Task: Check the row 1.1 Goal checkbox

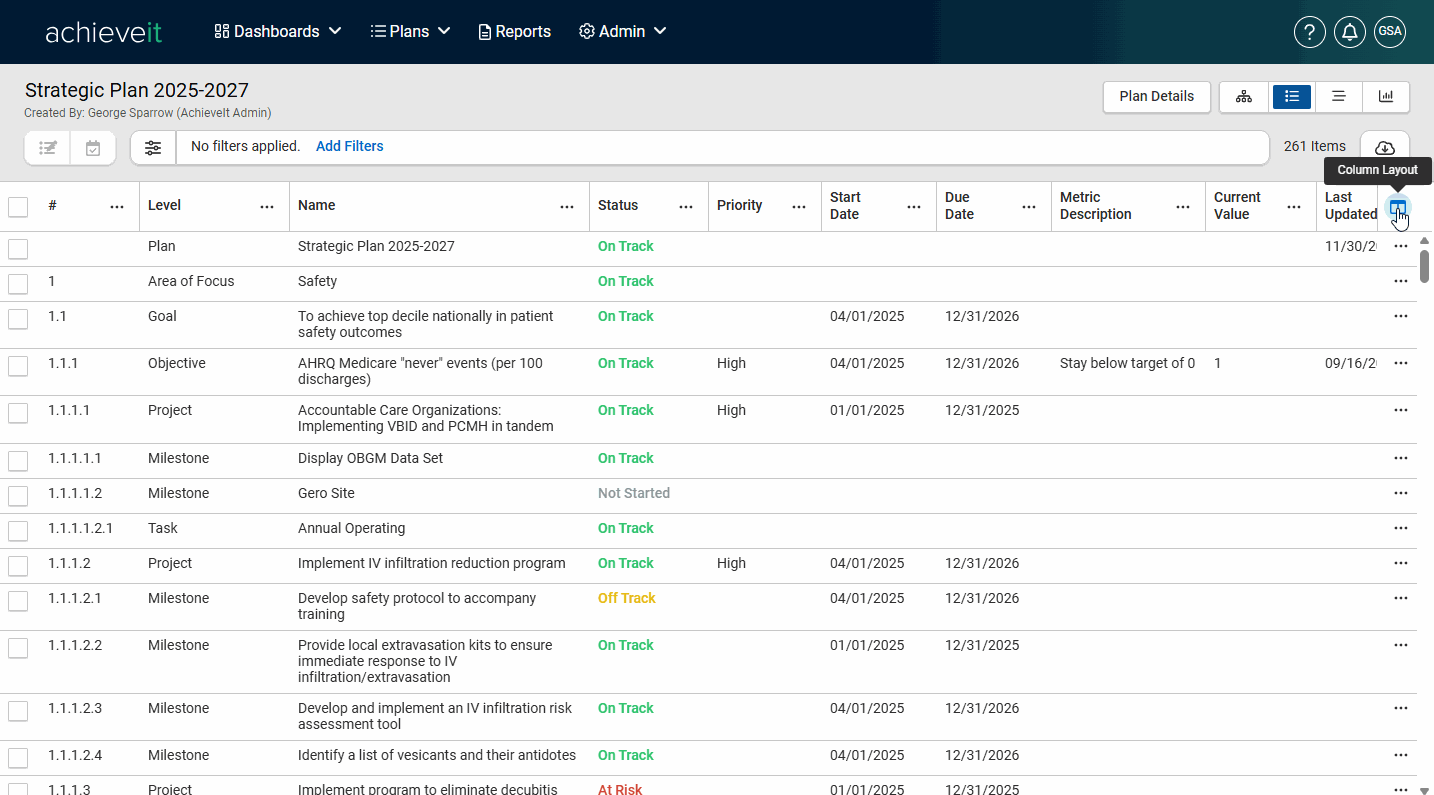Action: [18, 319]
